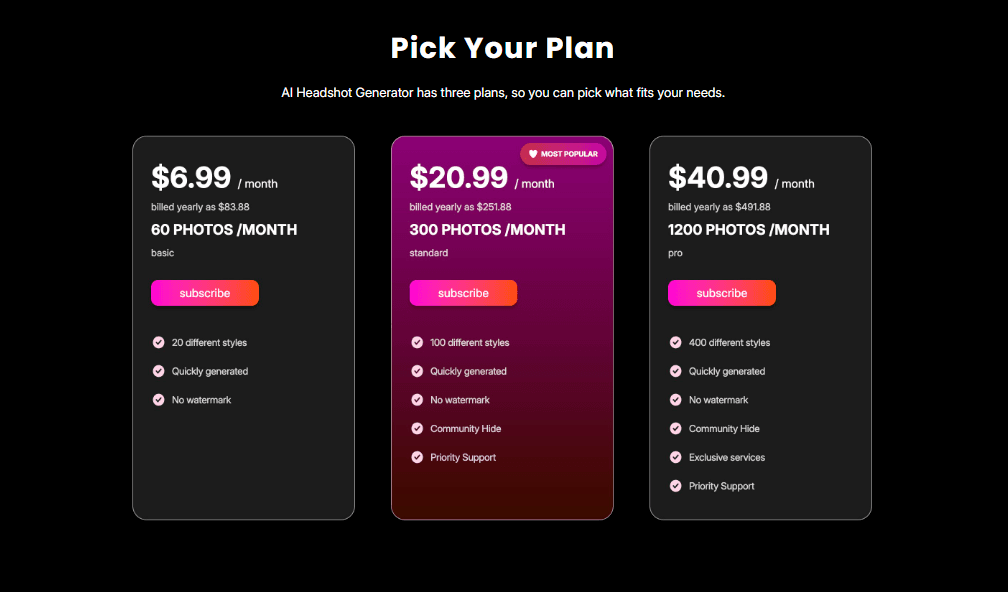Click checkmark beside basic plan No watermark
The width and height of the screenshot is (1008, 592).
(x=158, y=400)
